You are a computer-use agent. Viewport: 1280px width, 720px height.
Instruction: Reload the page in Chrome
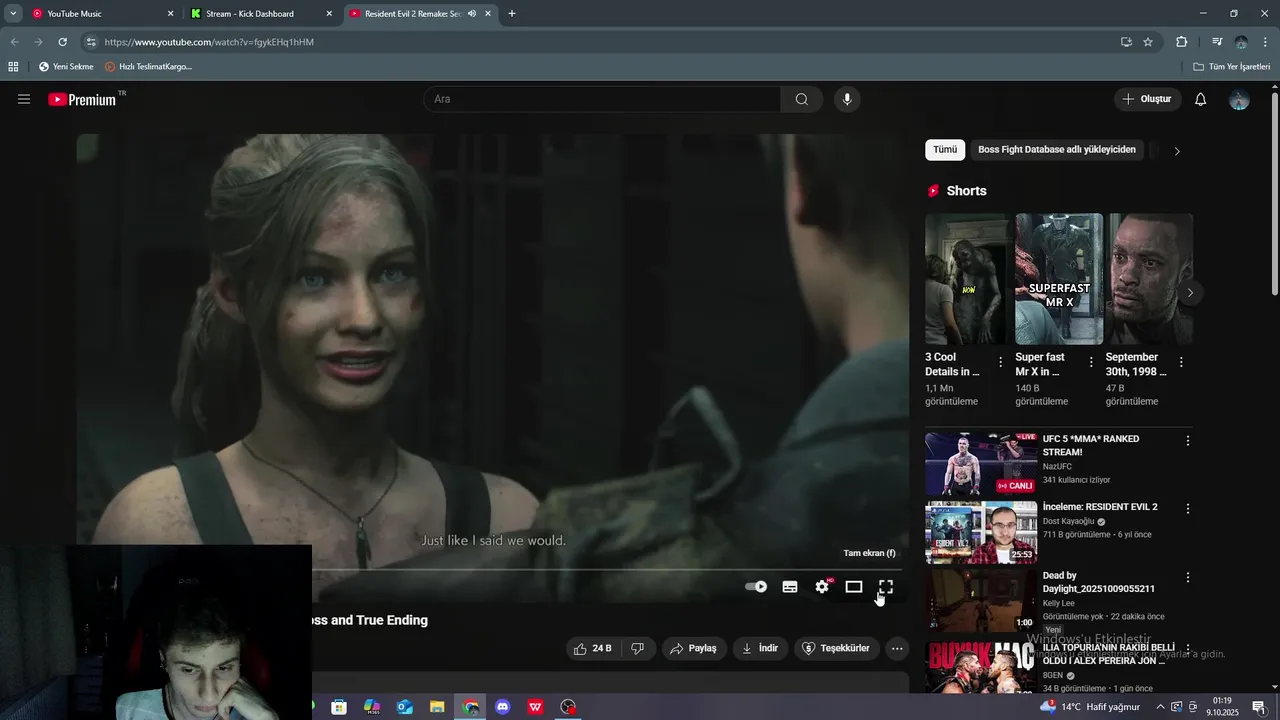[62, 42]
